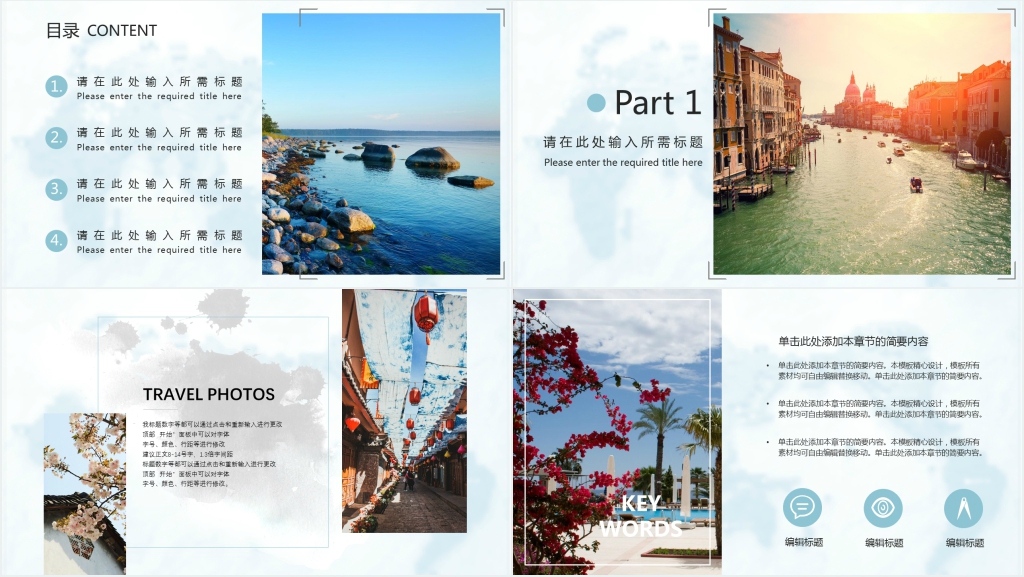Open the Venice canal photo
This screenshot has height=577, width=1024.
click(861, 143)
